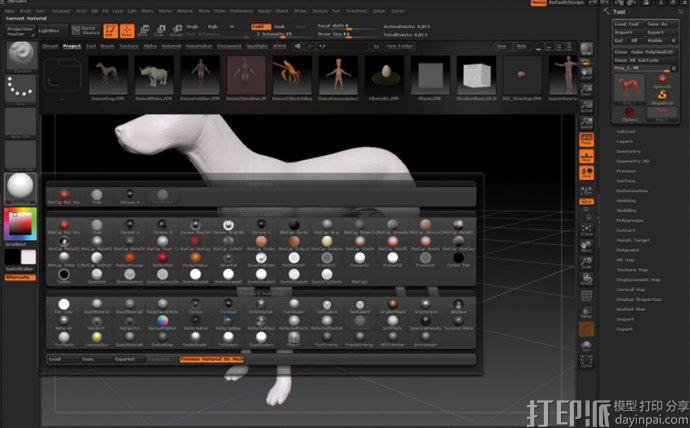Toggle Preview Material On Mesh
690x428 pixels.
coord(211,359)
